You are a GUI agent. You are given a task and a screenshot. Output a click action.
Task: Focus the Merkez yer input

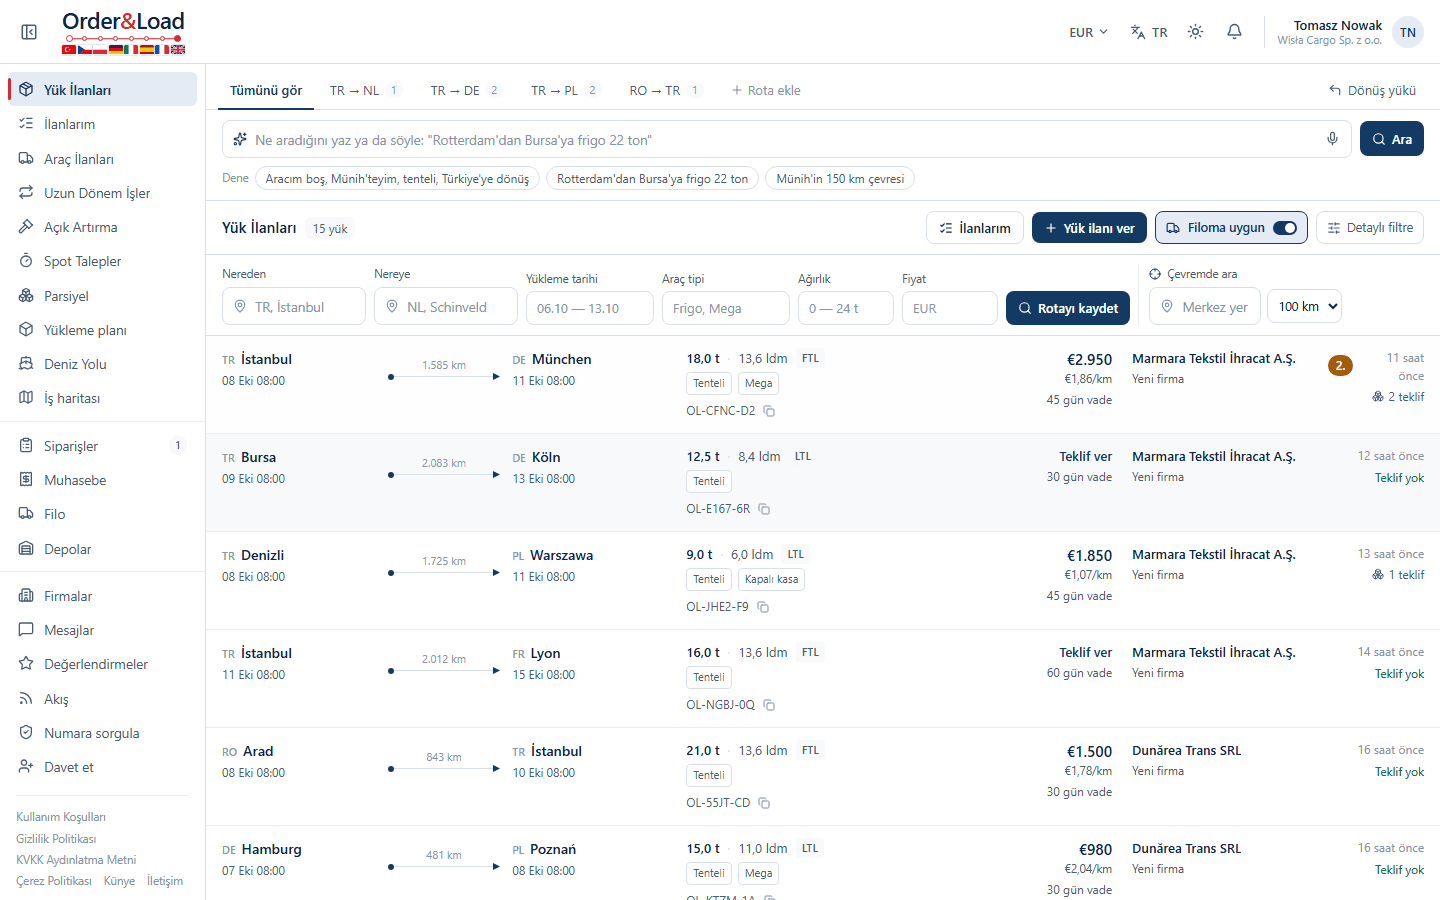pyautogui.click(x=1205, y=307)
